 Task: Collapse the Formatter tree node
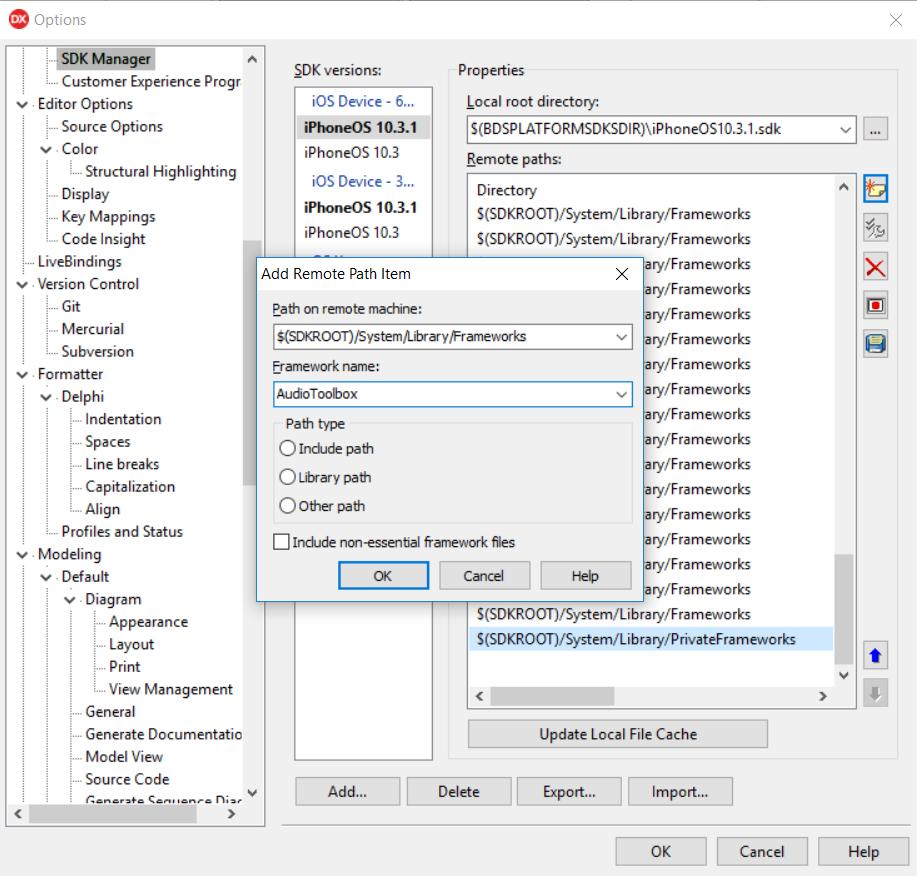point(22,375)
